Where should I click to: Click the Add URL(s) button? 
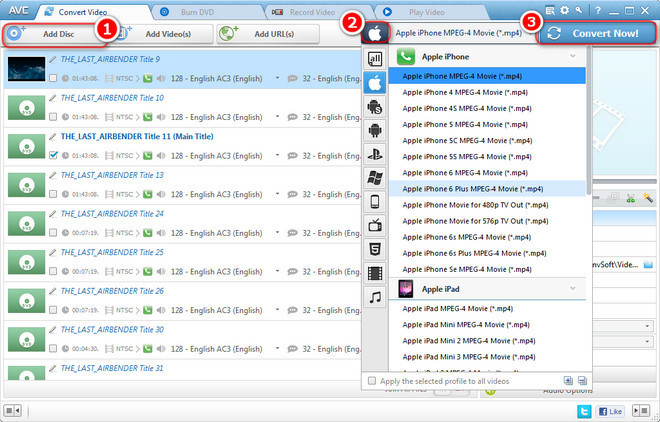tap(268, 34)
